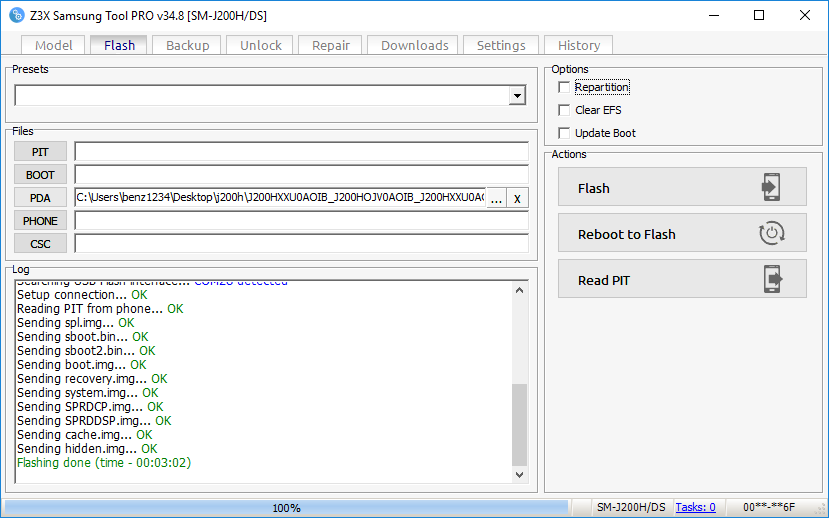Maximize the Z3X Samsung Tool window
The height and width of the screenshot is (518, 829).
pyautogui.click(x=759, y=15)
